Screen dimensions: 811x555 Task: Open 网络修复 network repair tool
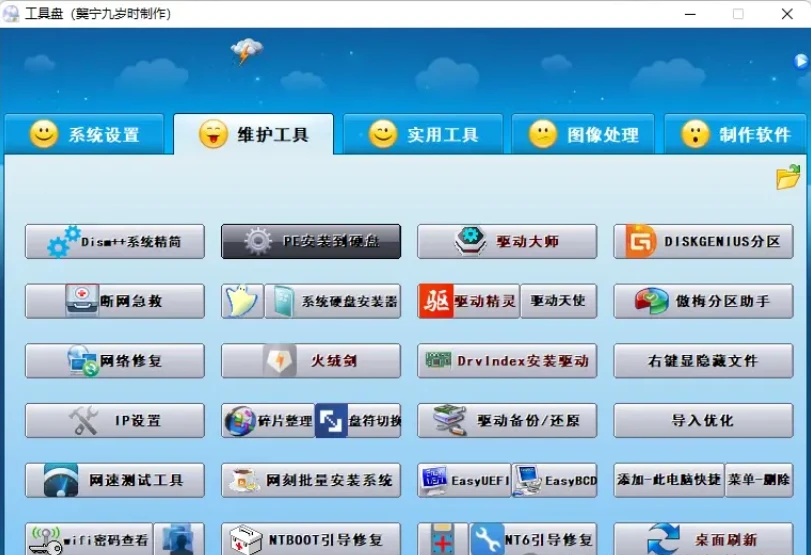115,361
